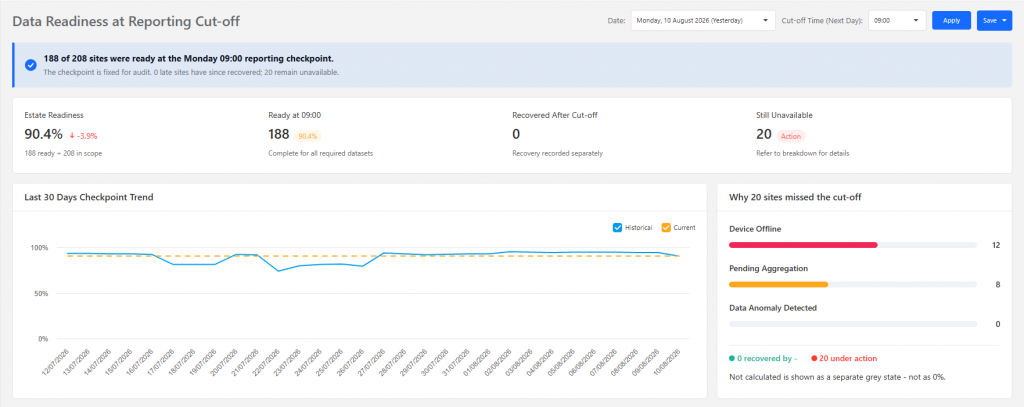Click the red dot beside '20 under action'

814,359
